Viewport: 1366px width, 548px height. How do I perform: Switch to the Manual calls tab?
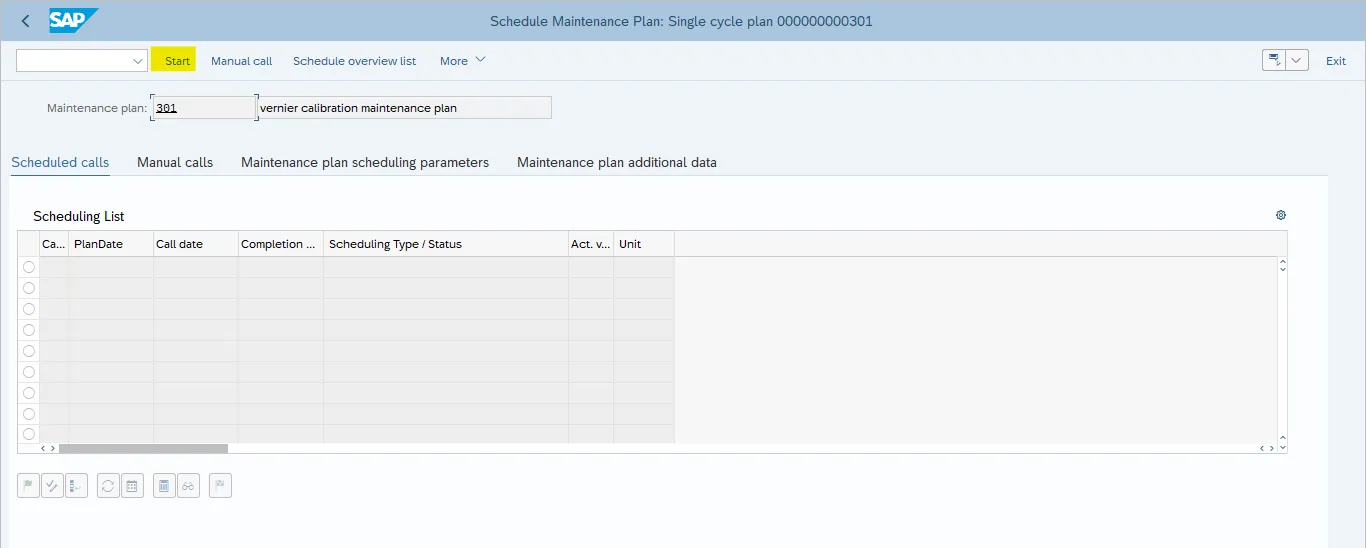[175, 162]
